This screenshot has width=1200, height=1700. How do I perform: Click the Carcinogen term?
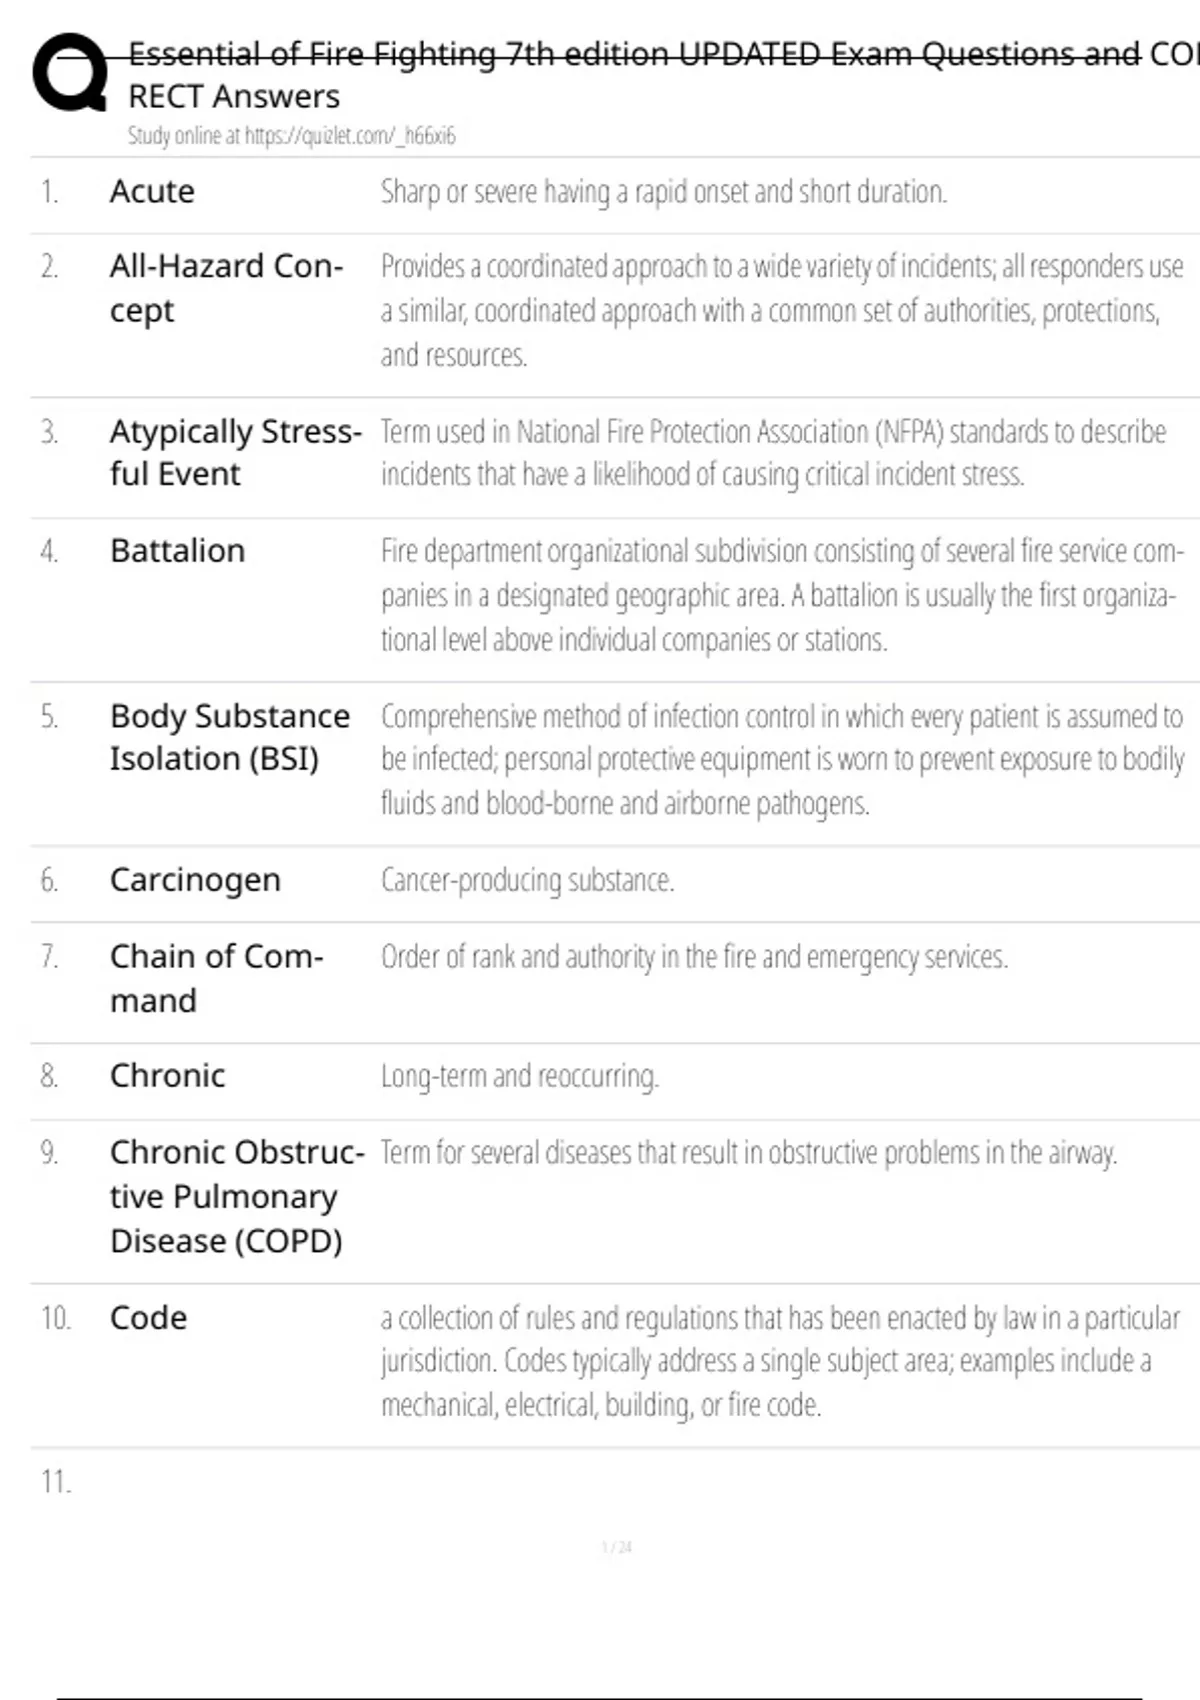195,880
